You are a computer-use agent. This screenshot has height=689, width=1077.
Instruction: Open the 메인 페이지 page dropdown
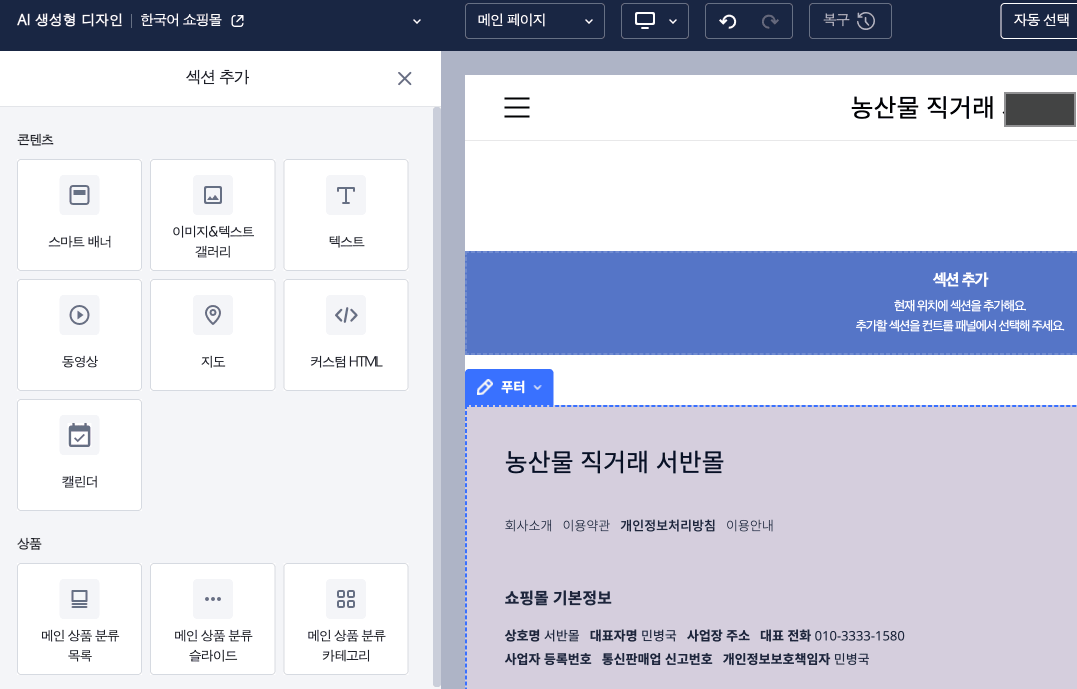click(x=535, y=21)
